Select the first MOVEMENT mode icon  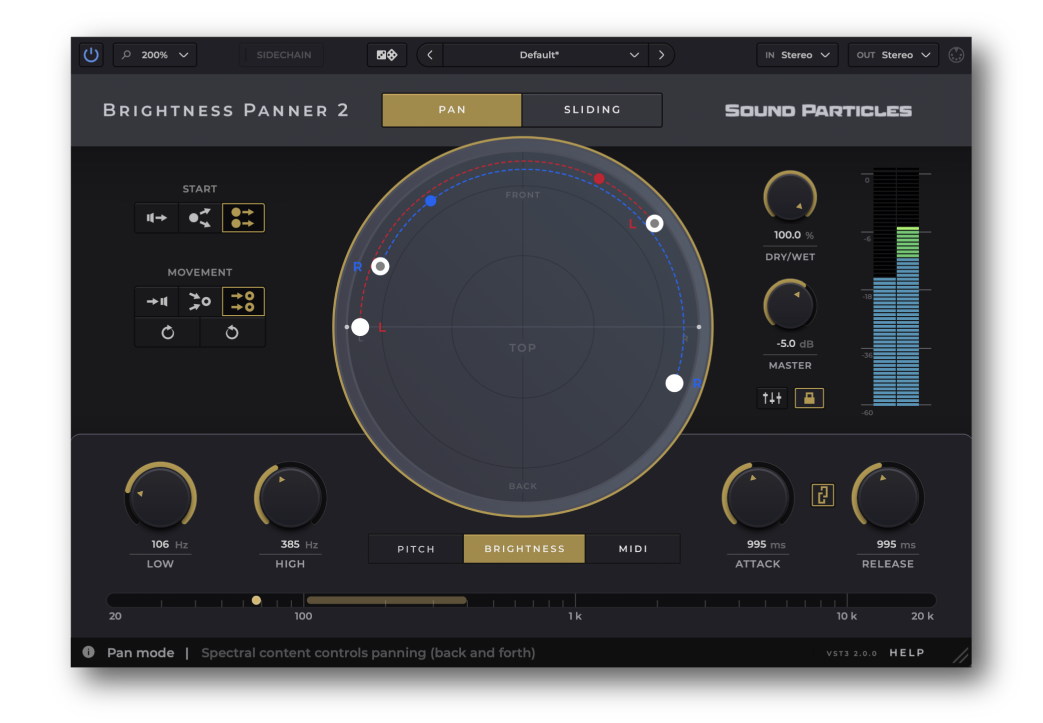pyautogui.click(x=156, y=301)
